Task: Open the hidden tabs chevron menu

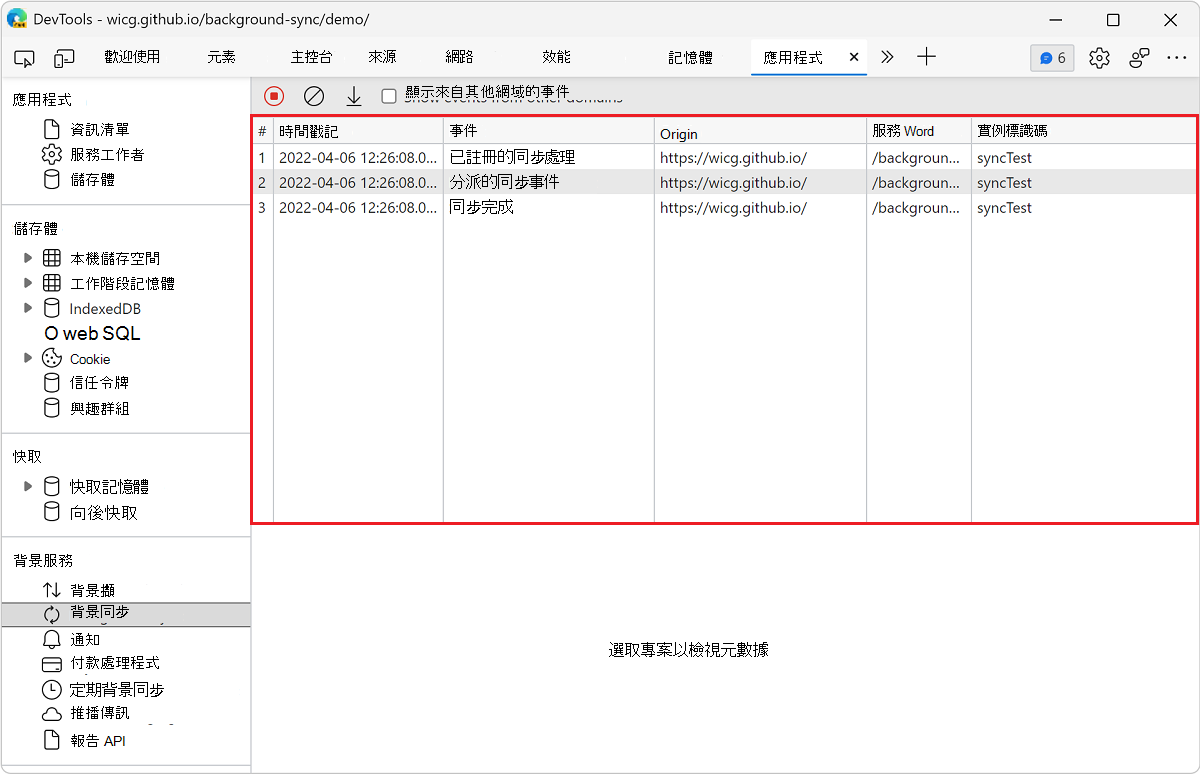Action: (887, 57)
